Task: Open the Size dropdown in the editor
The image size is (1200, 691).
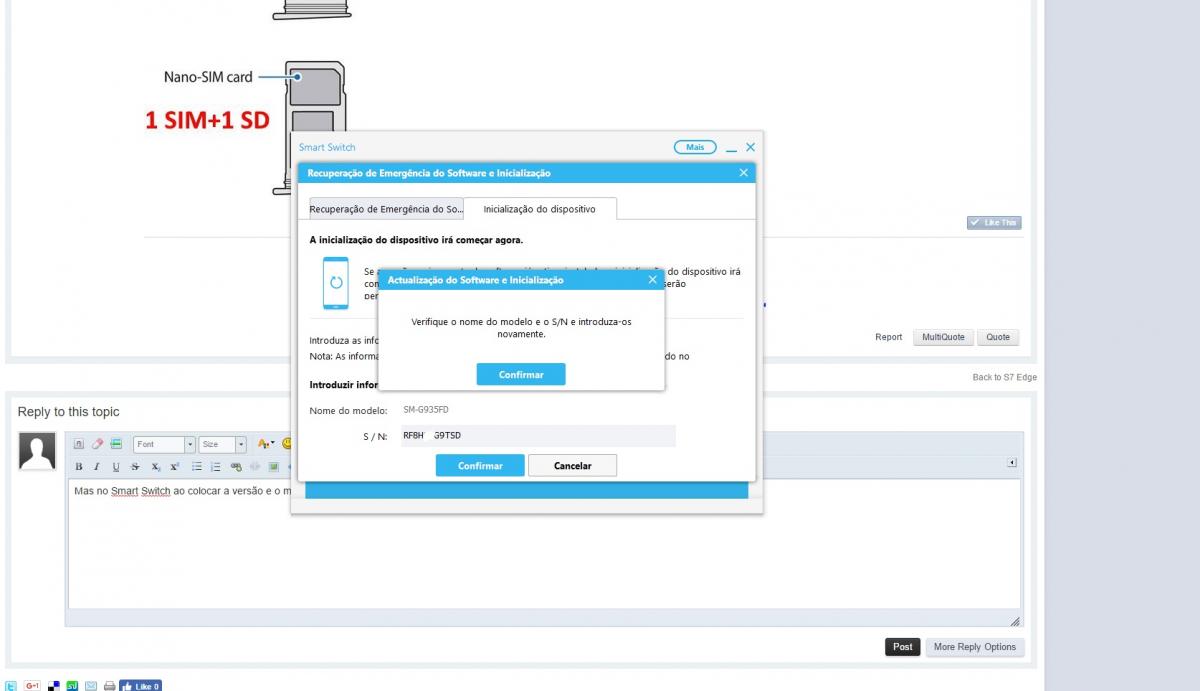Action: click(x=223, y=444)
